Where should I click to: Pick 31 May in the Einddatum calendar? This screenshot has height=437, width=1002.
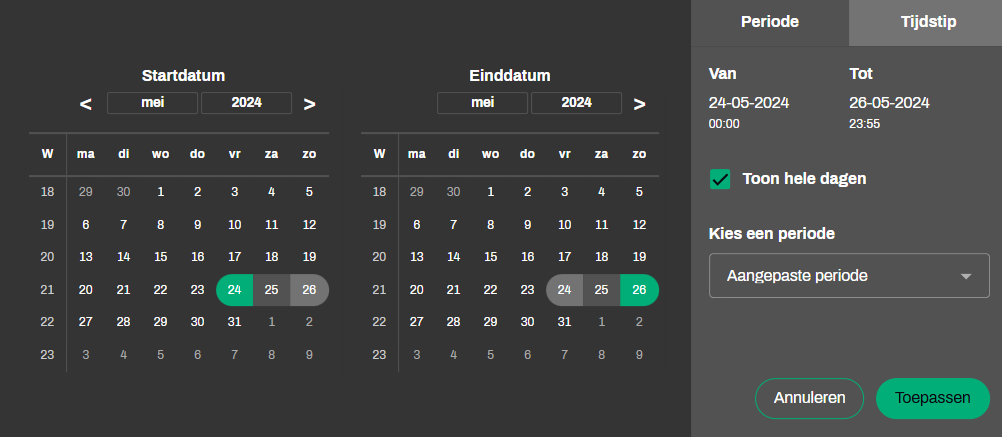click(x=565, y=322)
